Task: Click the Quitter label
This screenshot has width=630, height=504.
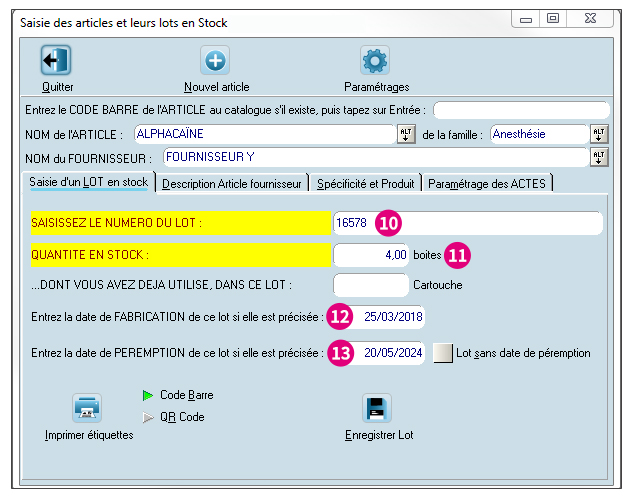Action: pos(57,87)
